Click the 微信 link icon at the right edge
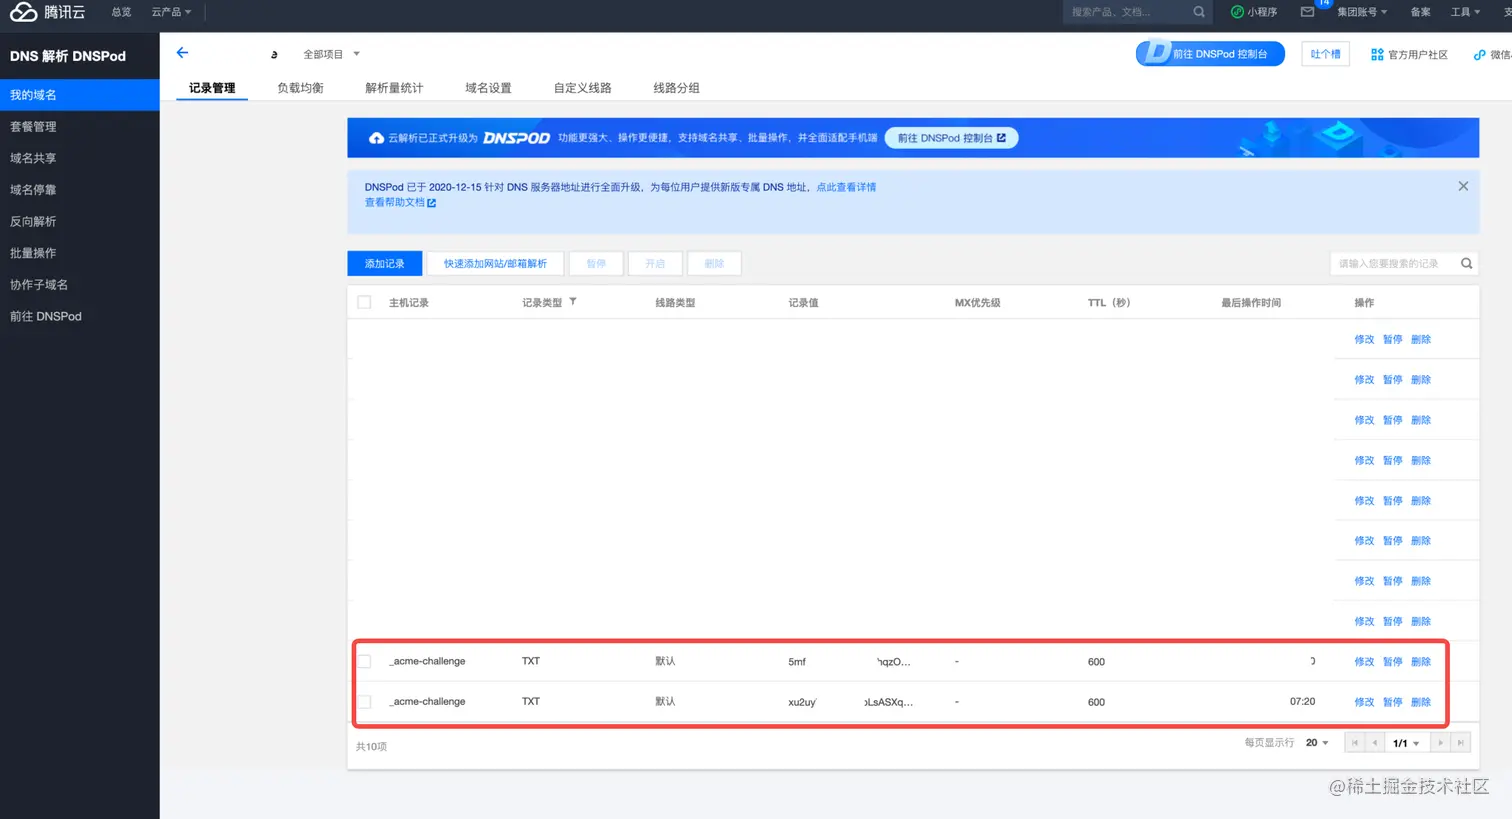 click(1479, 54)
